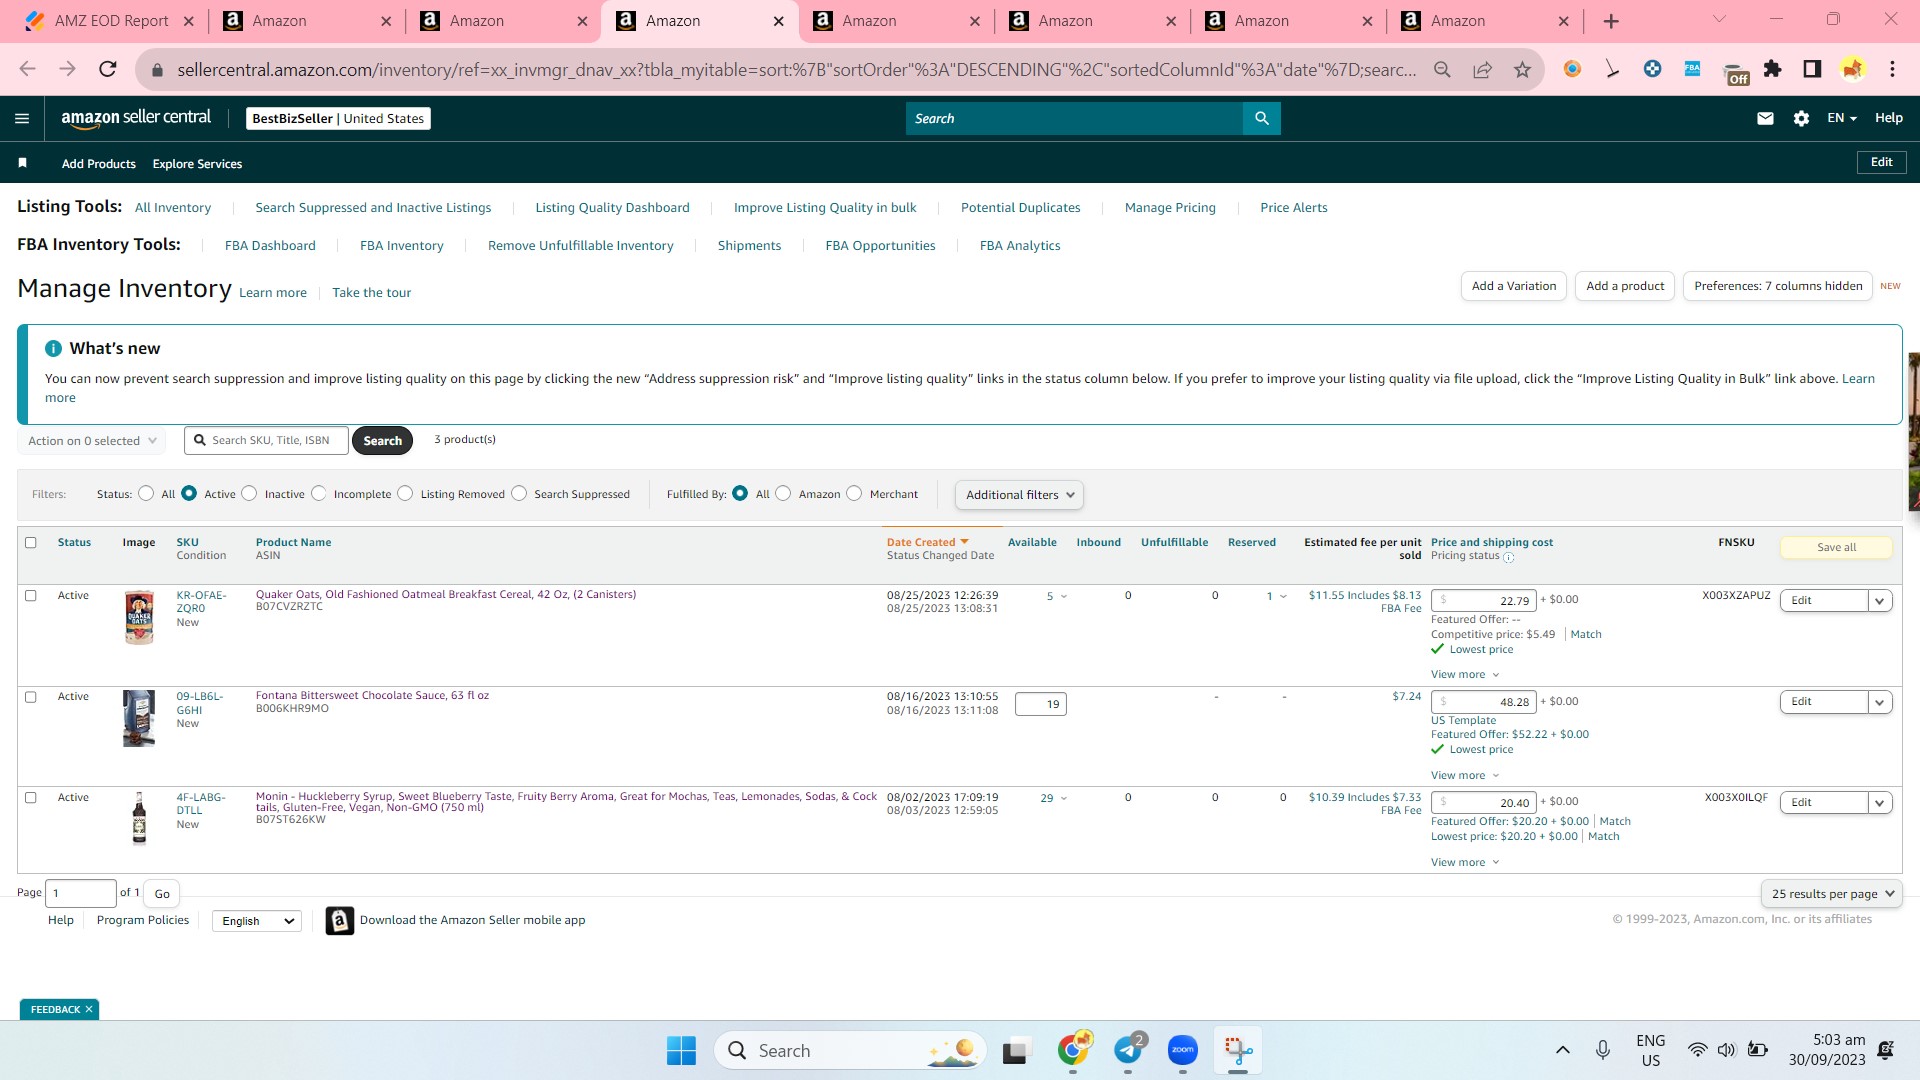
Task: Open the 25 results per page dropdown
Action: coord(1832,894)
